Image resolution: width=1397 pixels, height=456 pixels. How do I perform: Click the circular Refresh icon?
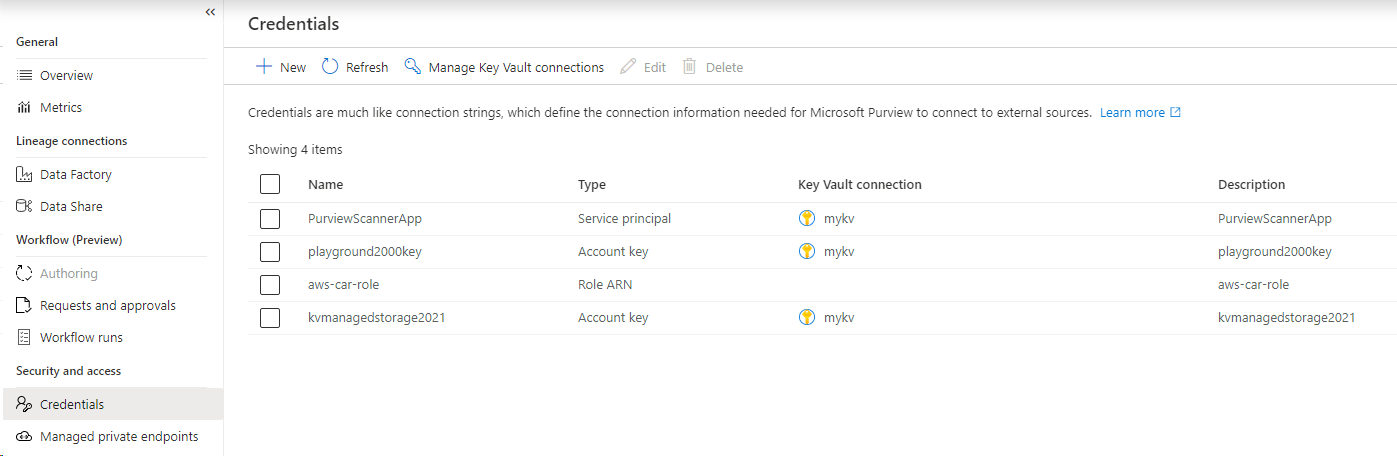click(x=330, y=67)
